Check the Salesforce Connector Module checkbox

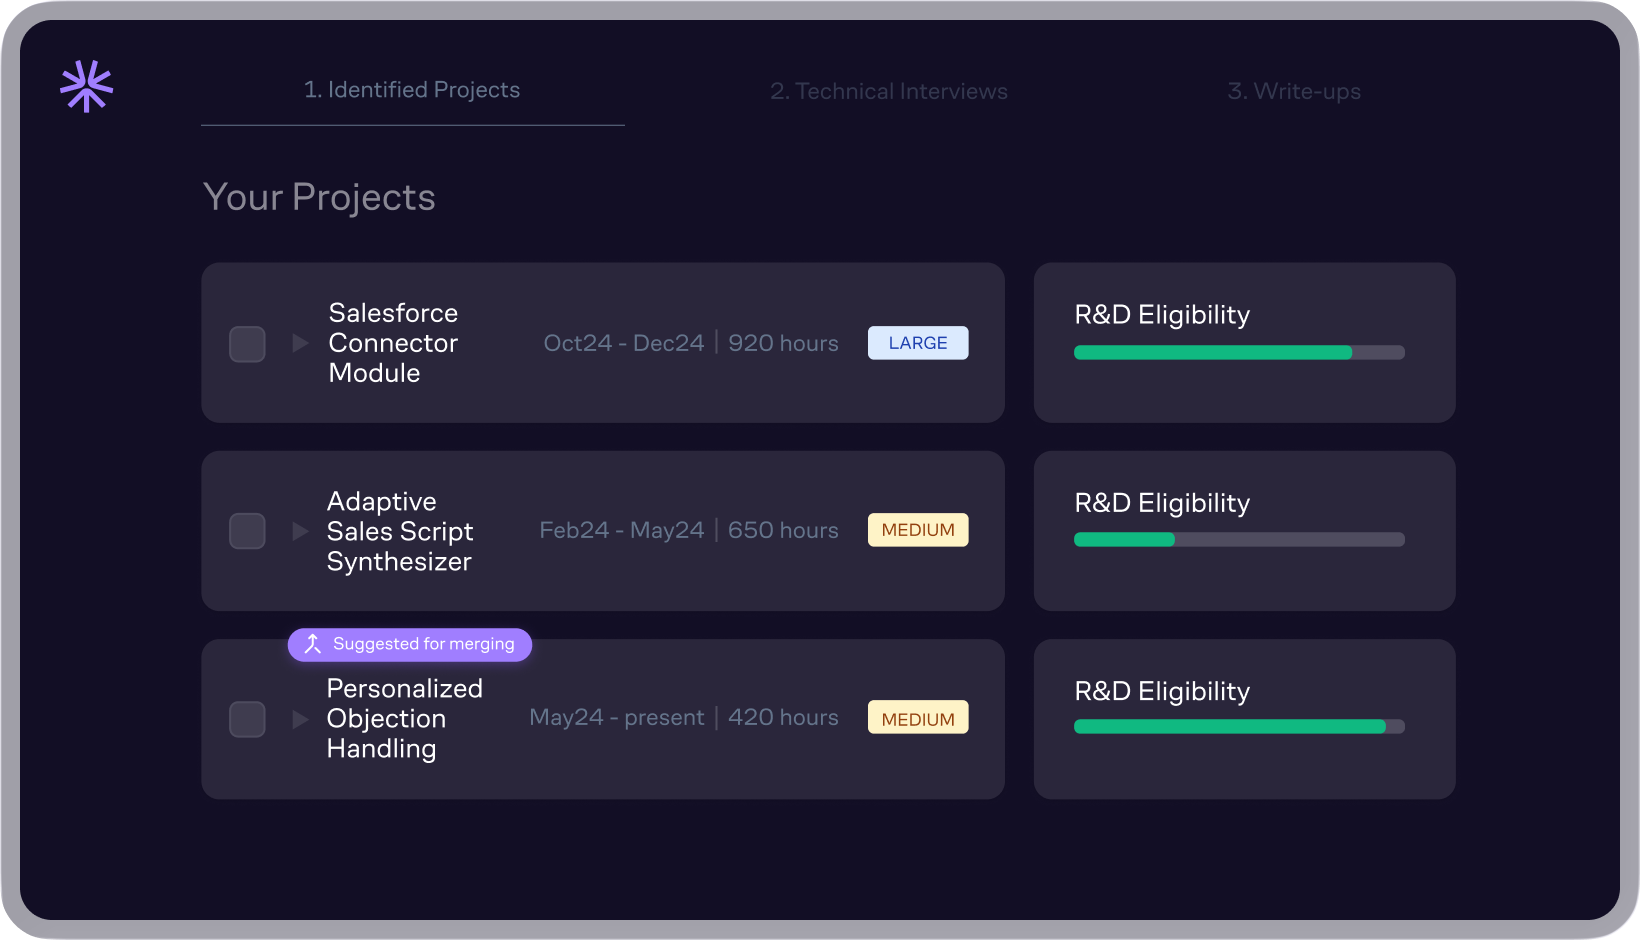(246, 343)
